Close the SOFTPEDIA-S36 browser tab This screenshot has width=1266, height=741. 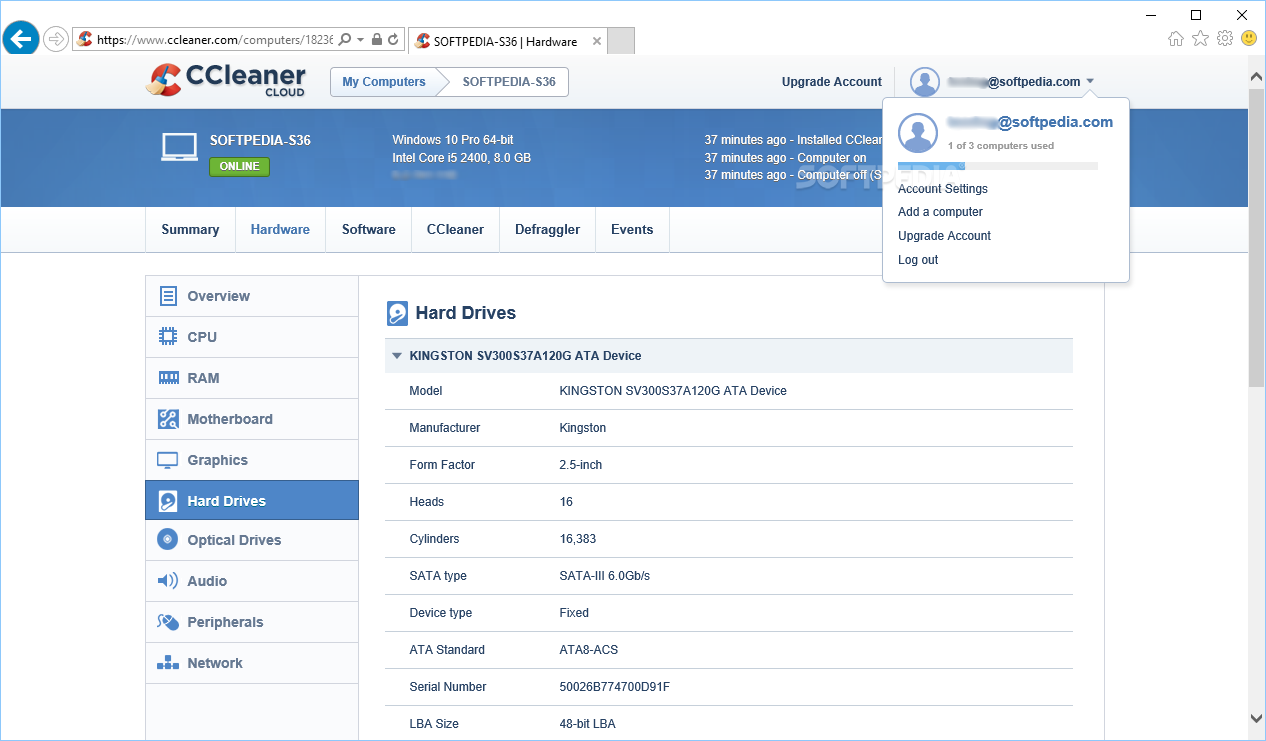point(597,41)
